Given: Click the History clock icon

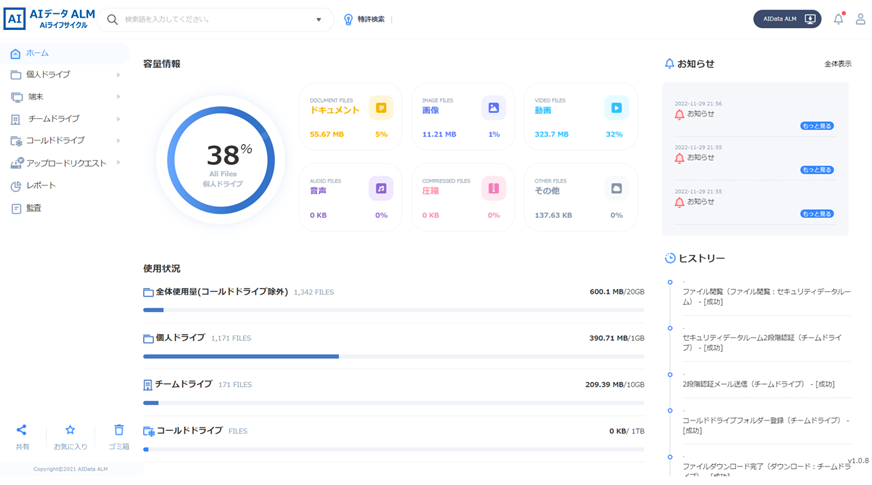Looking at the screenshot, I should pyautogui.click(x=670, y=258).
